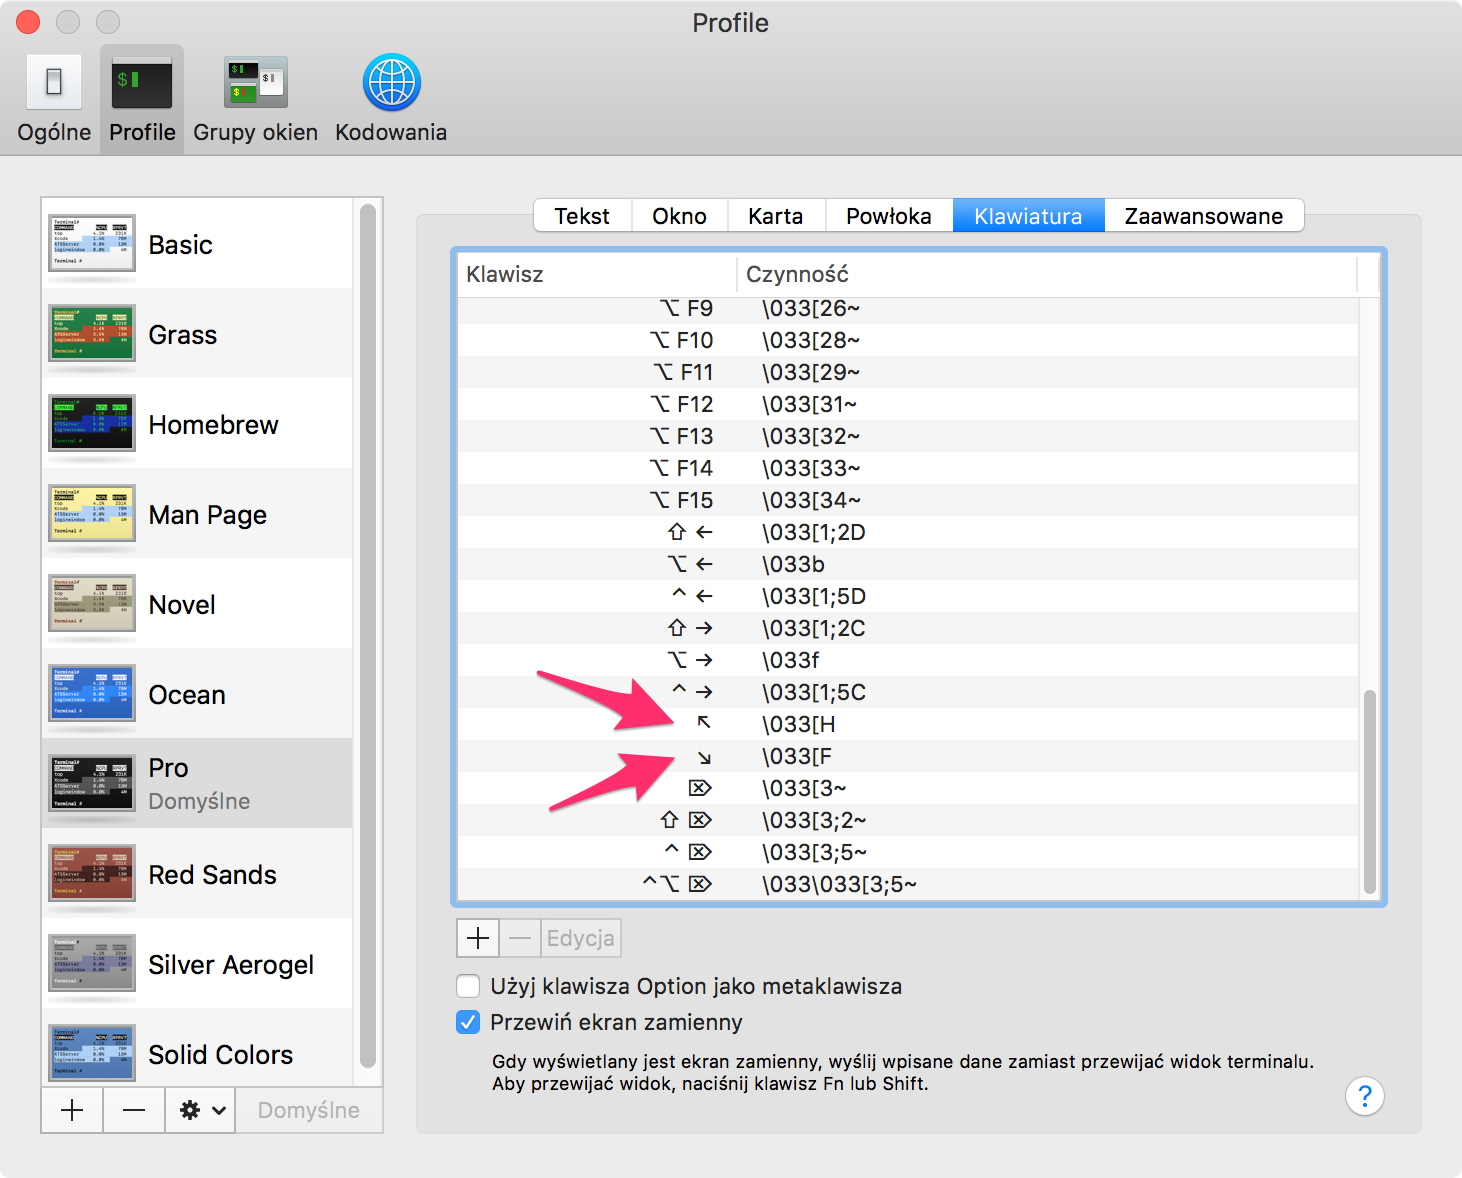The height and width of the screenshot is (1178, 1462).
Task: Open the Powłoka tab
Action: [889, 216]
